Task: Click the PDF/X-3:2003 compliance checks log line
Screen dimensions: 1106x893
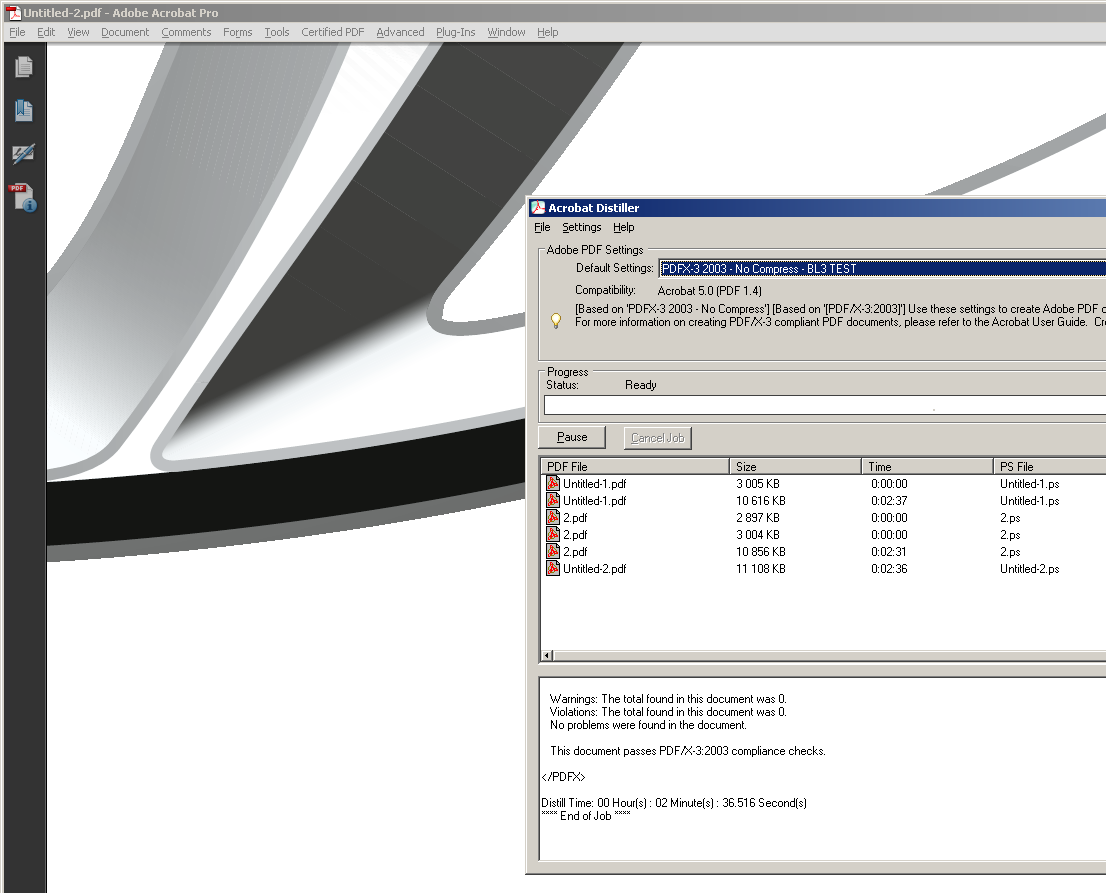Action: pyautogui.click(x=688, y=751)
